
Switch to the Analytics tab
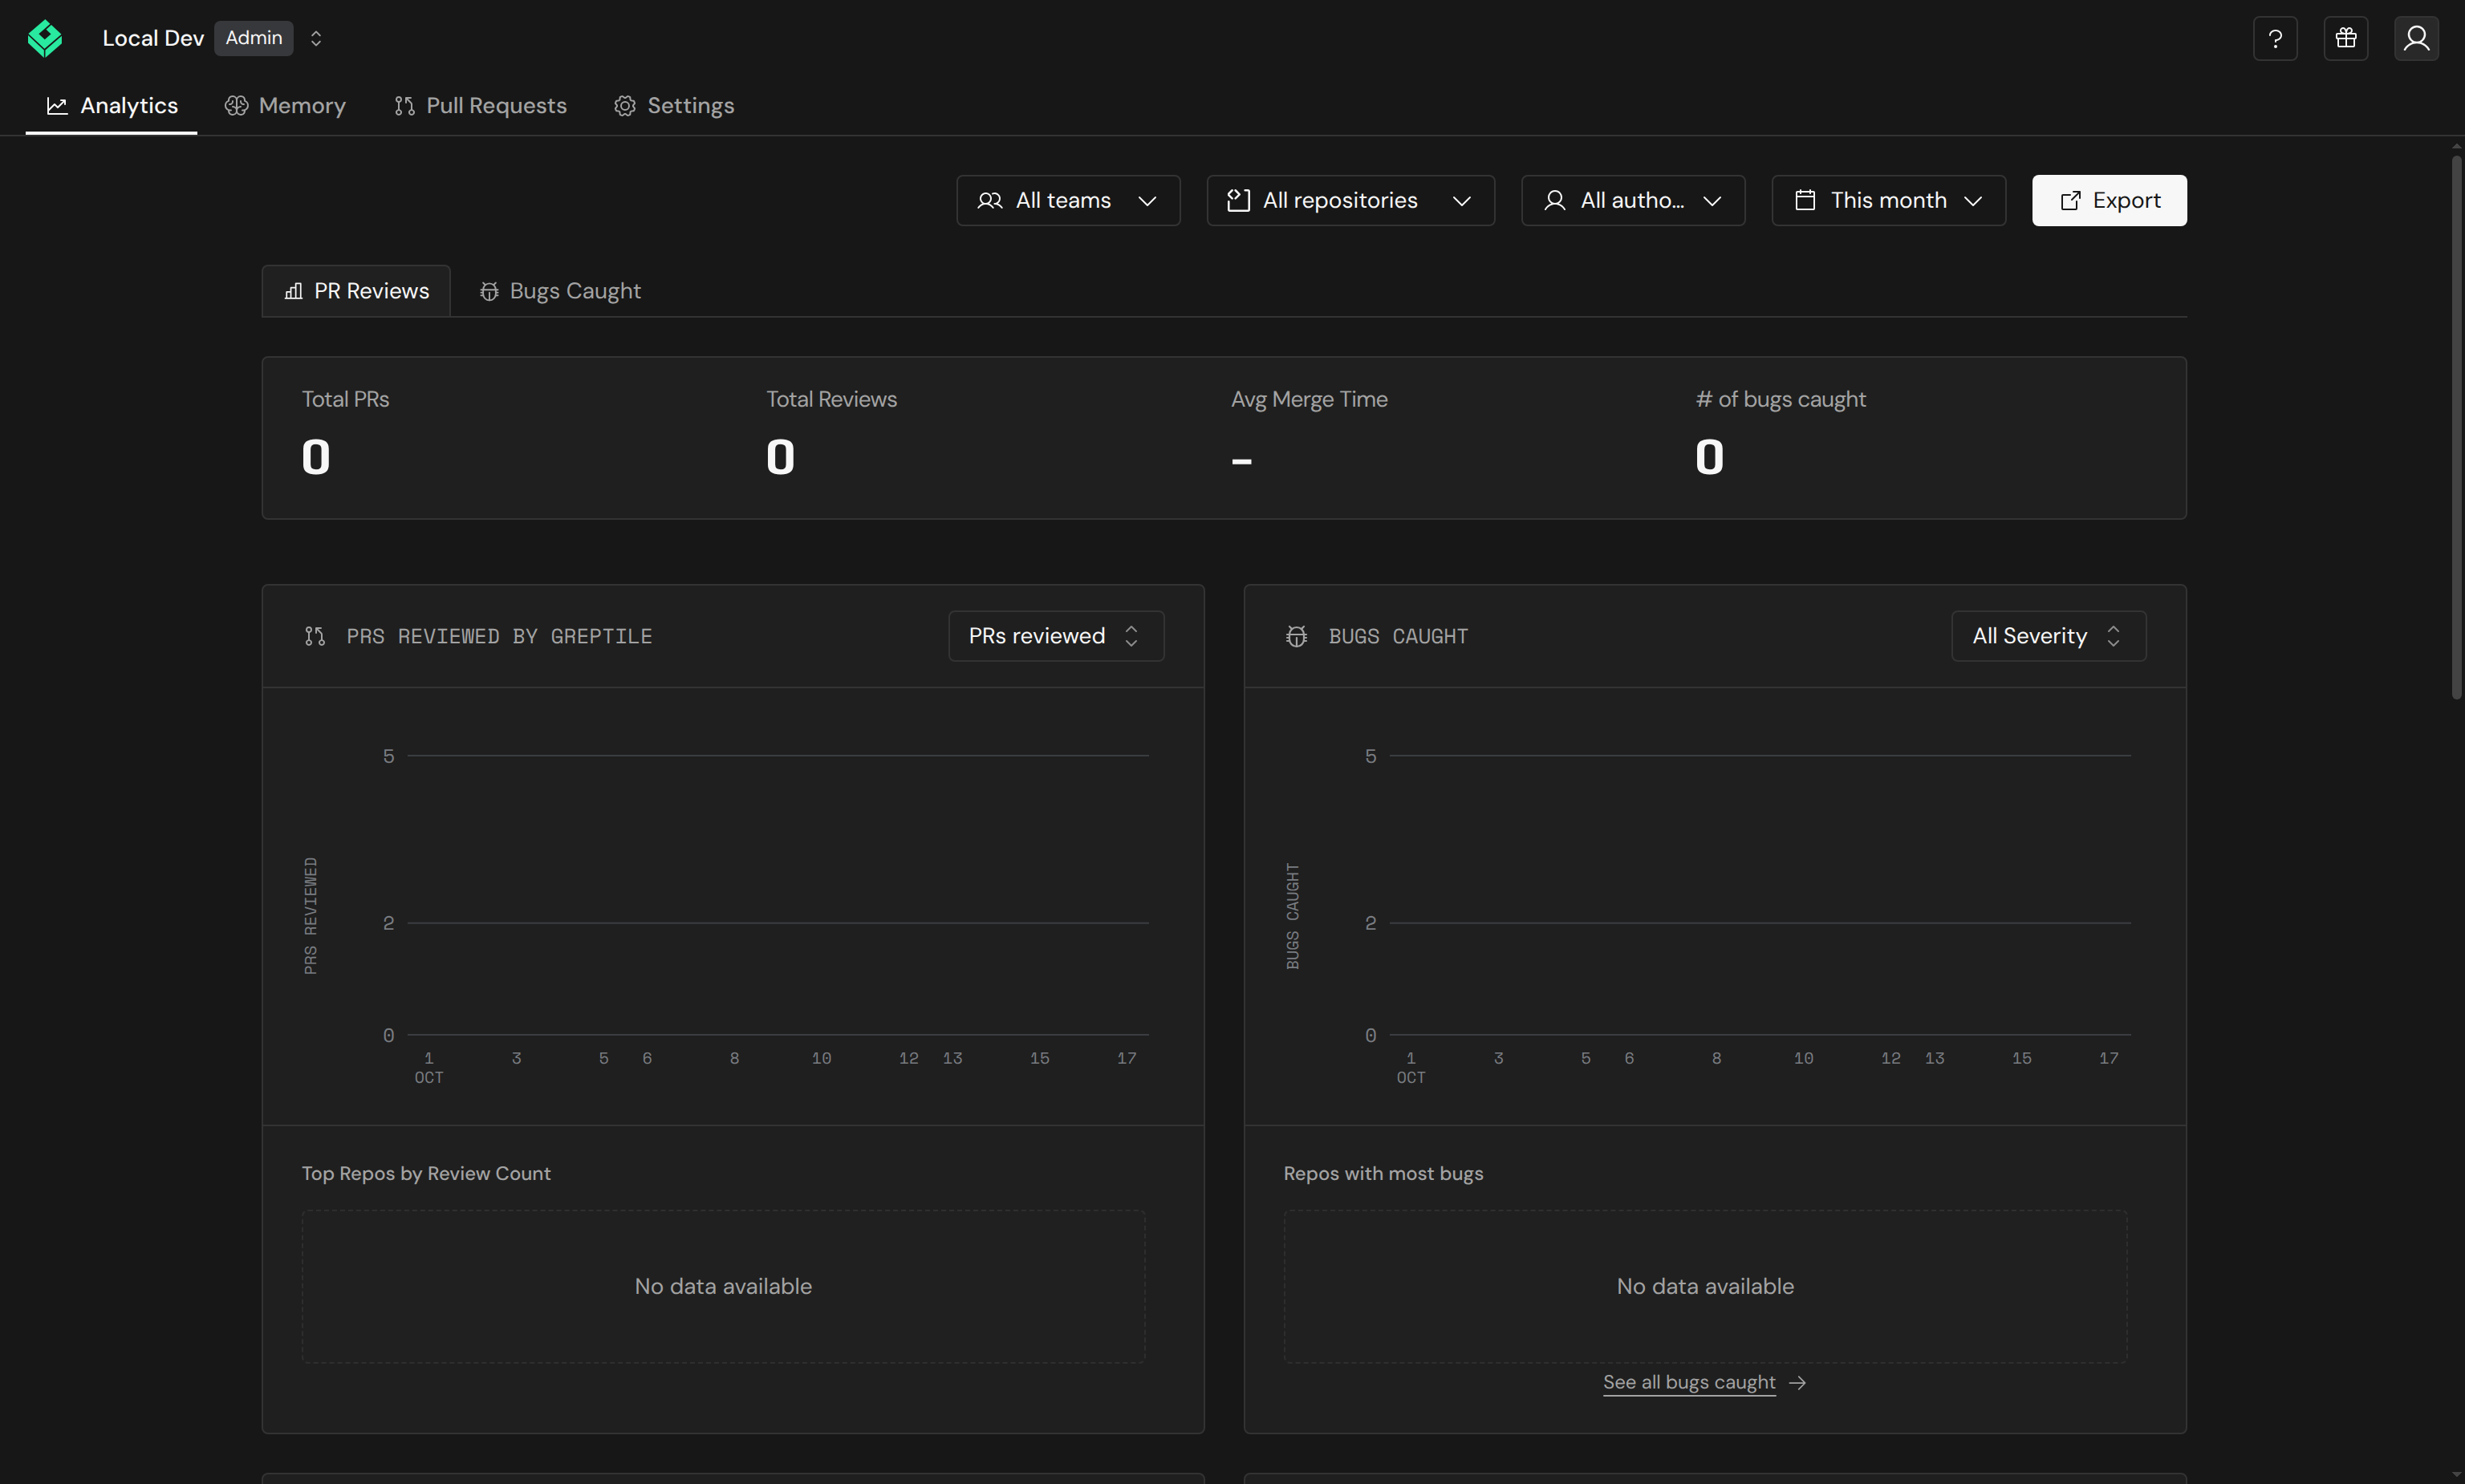click(112, 106)
